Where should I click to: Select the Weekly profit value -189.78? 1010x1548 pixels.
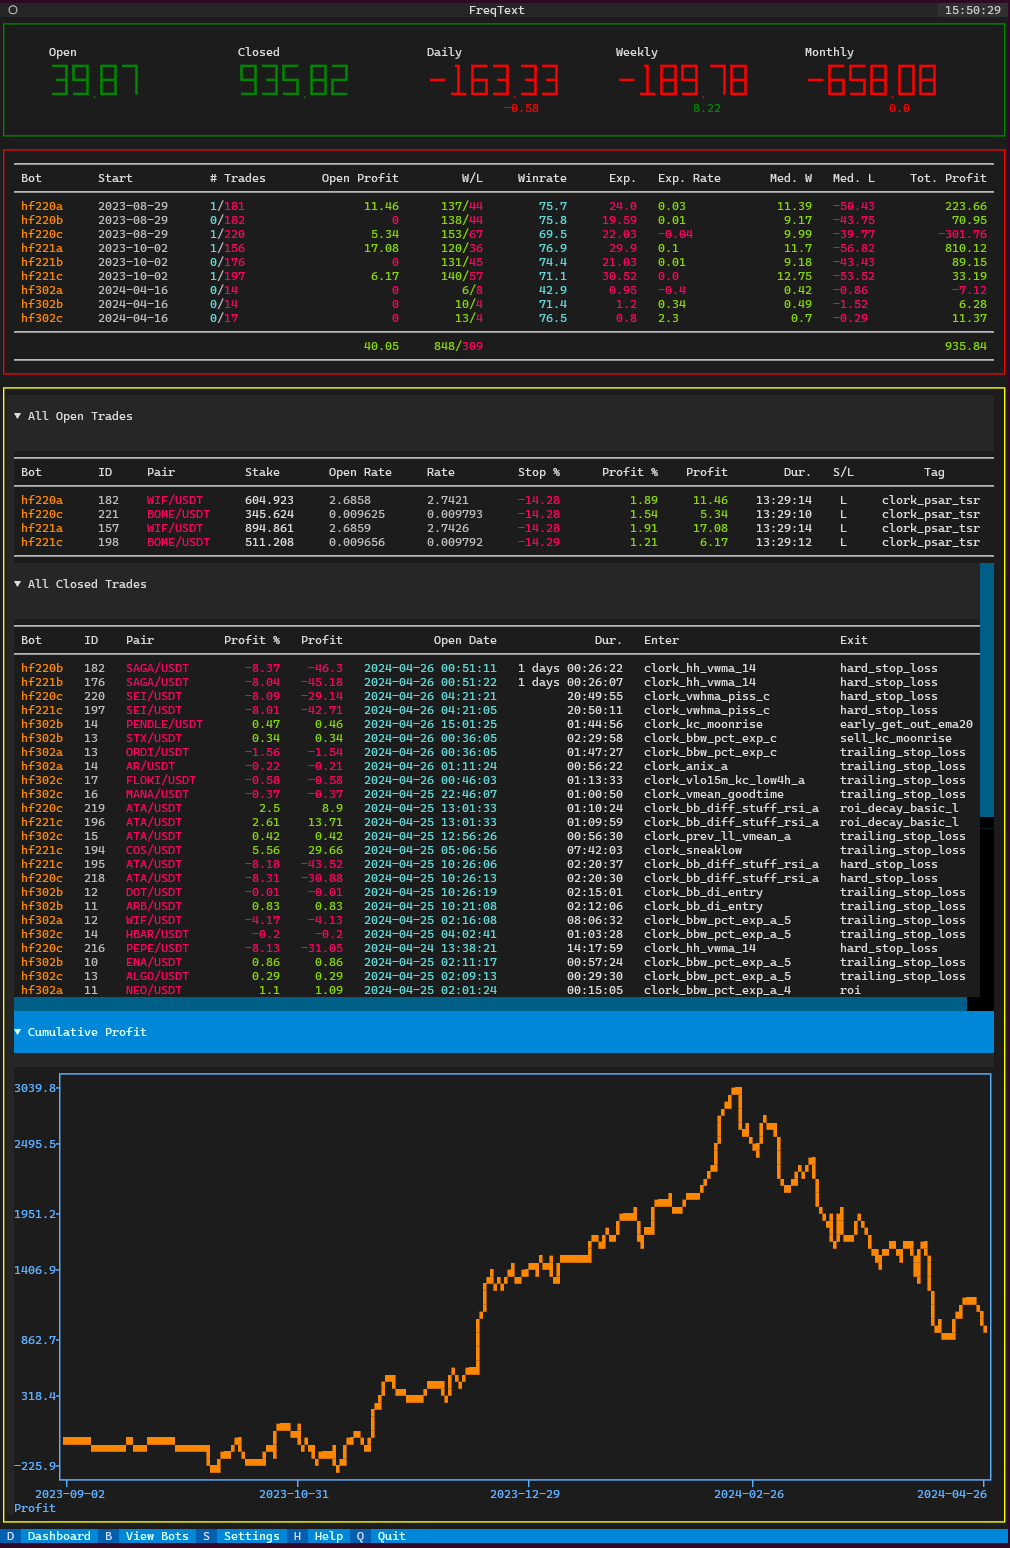point(682,81)
